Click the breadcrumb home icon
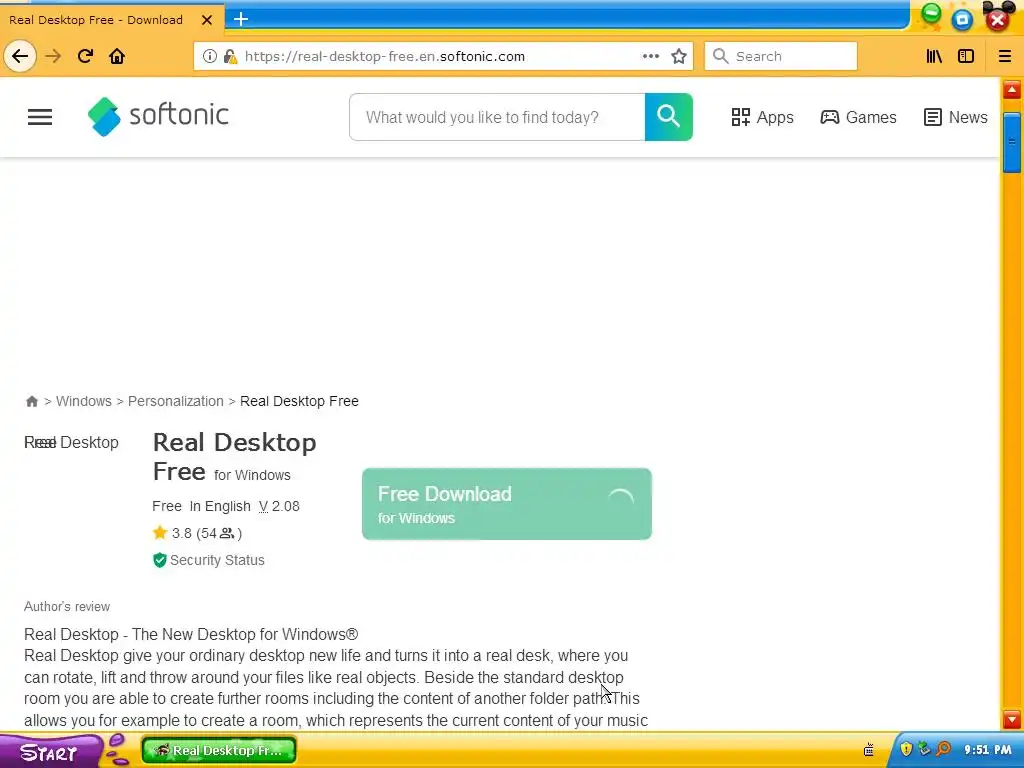Screen dimensions: 1024x768 pyautogui.click(x=31, y=401)
